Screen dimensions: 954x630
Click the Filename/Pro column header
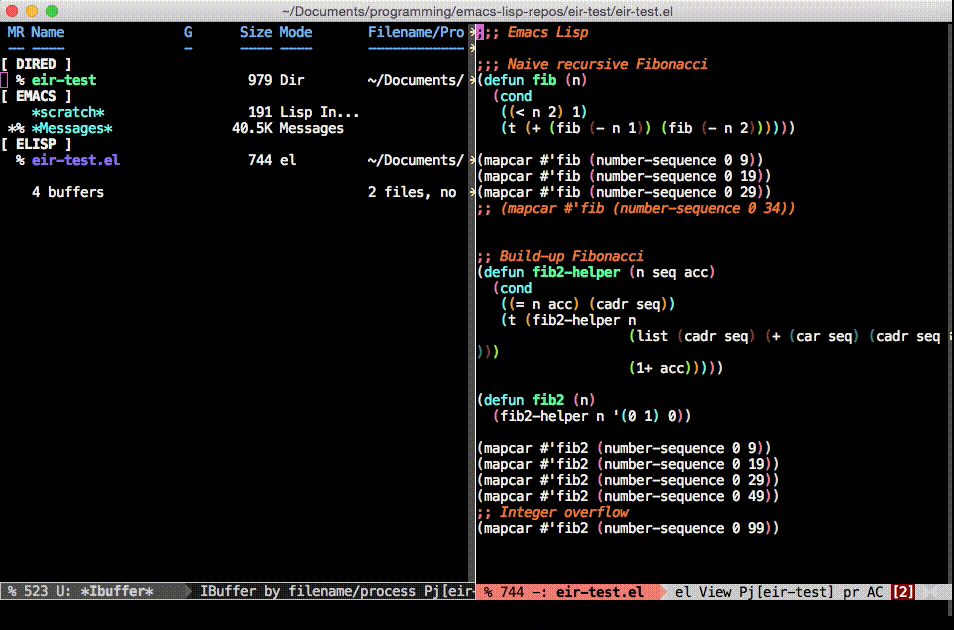416,32
